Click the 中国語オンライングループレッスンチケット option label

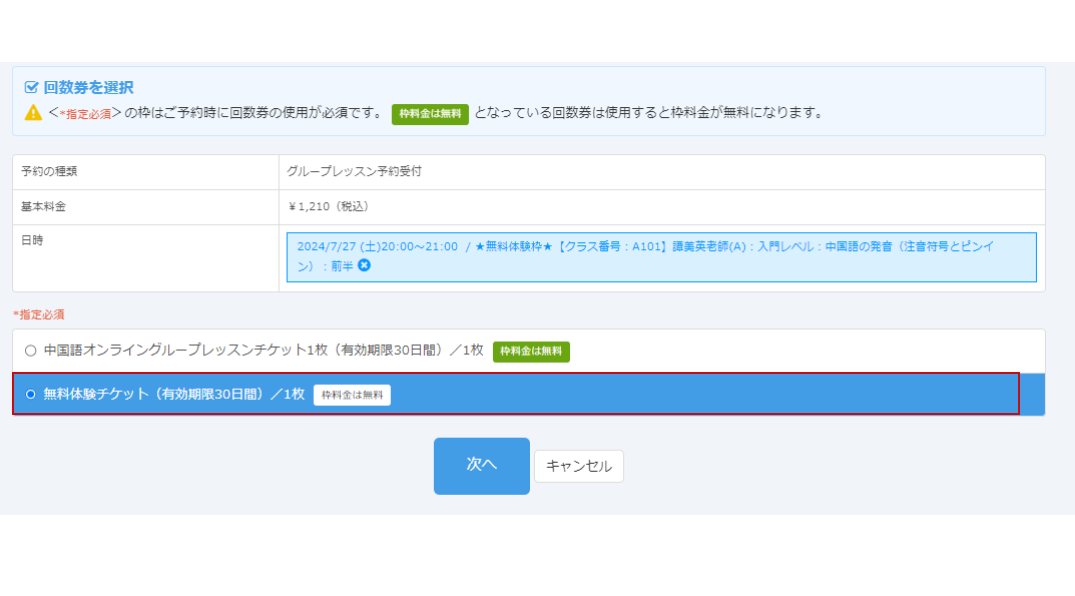pyautogui.click(x=263, y=351)
